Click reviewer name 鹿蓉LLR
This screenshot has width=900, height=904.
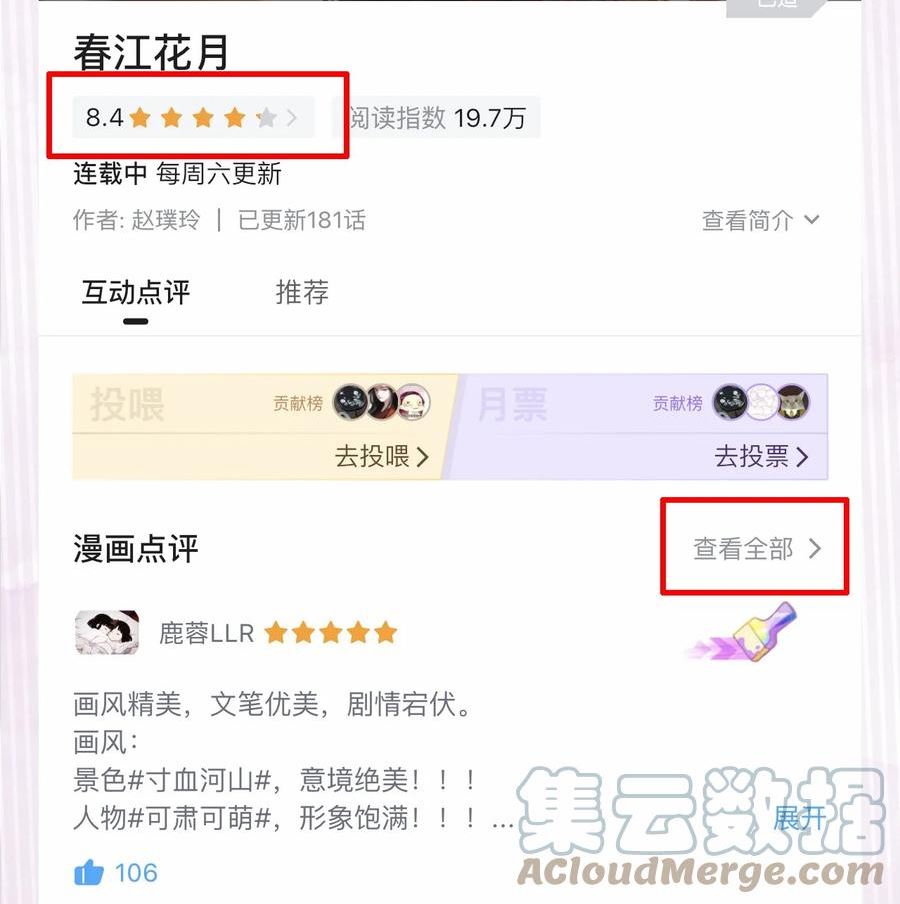206,633
